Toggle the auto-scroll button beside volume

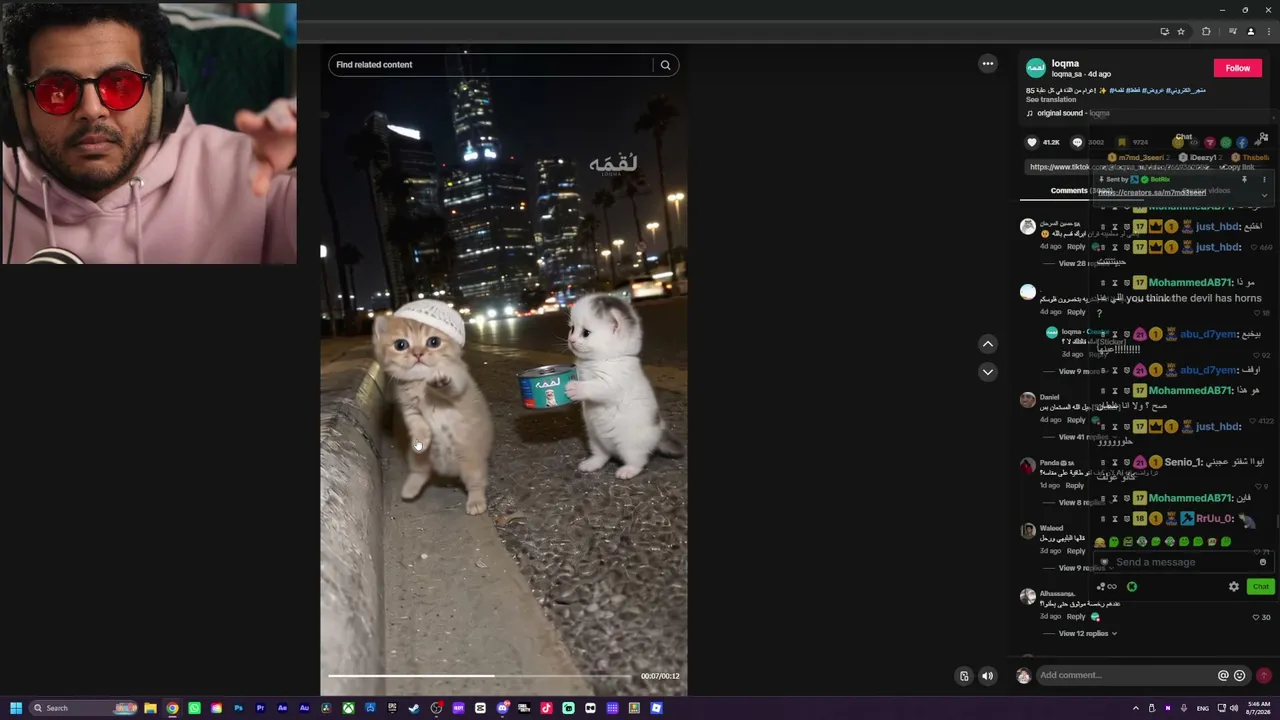point(964,676)
